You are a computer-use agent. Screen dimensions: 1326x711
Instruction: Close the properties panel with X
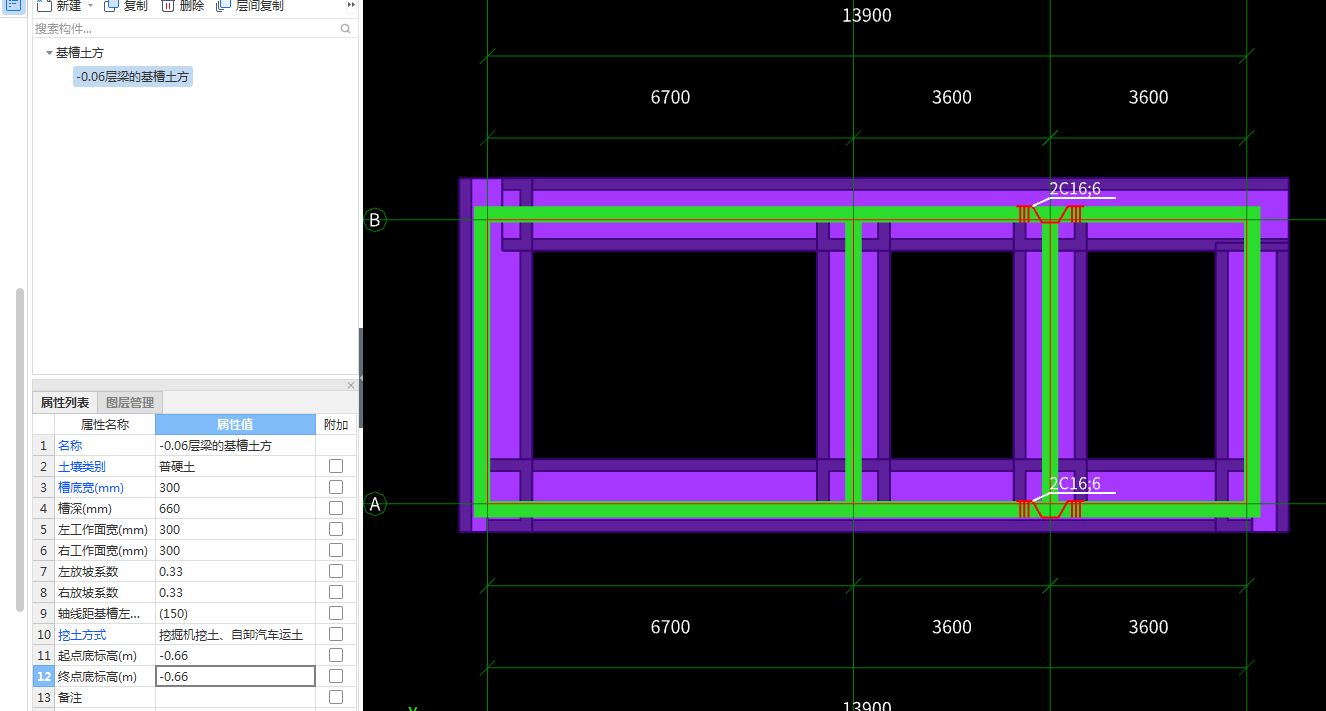351,385
